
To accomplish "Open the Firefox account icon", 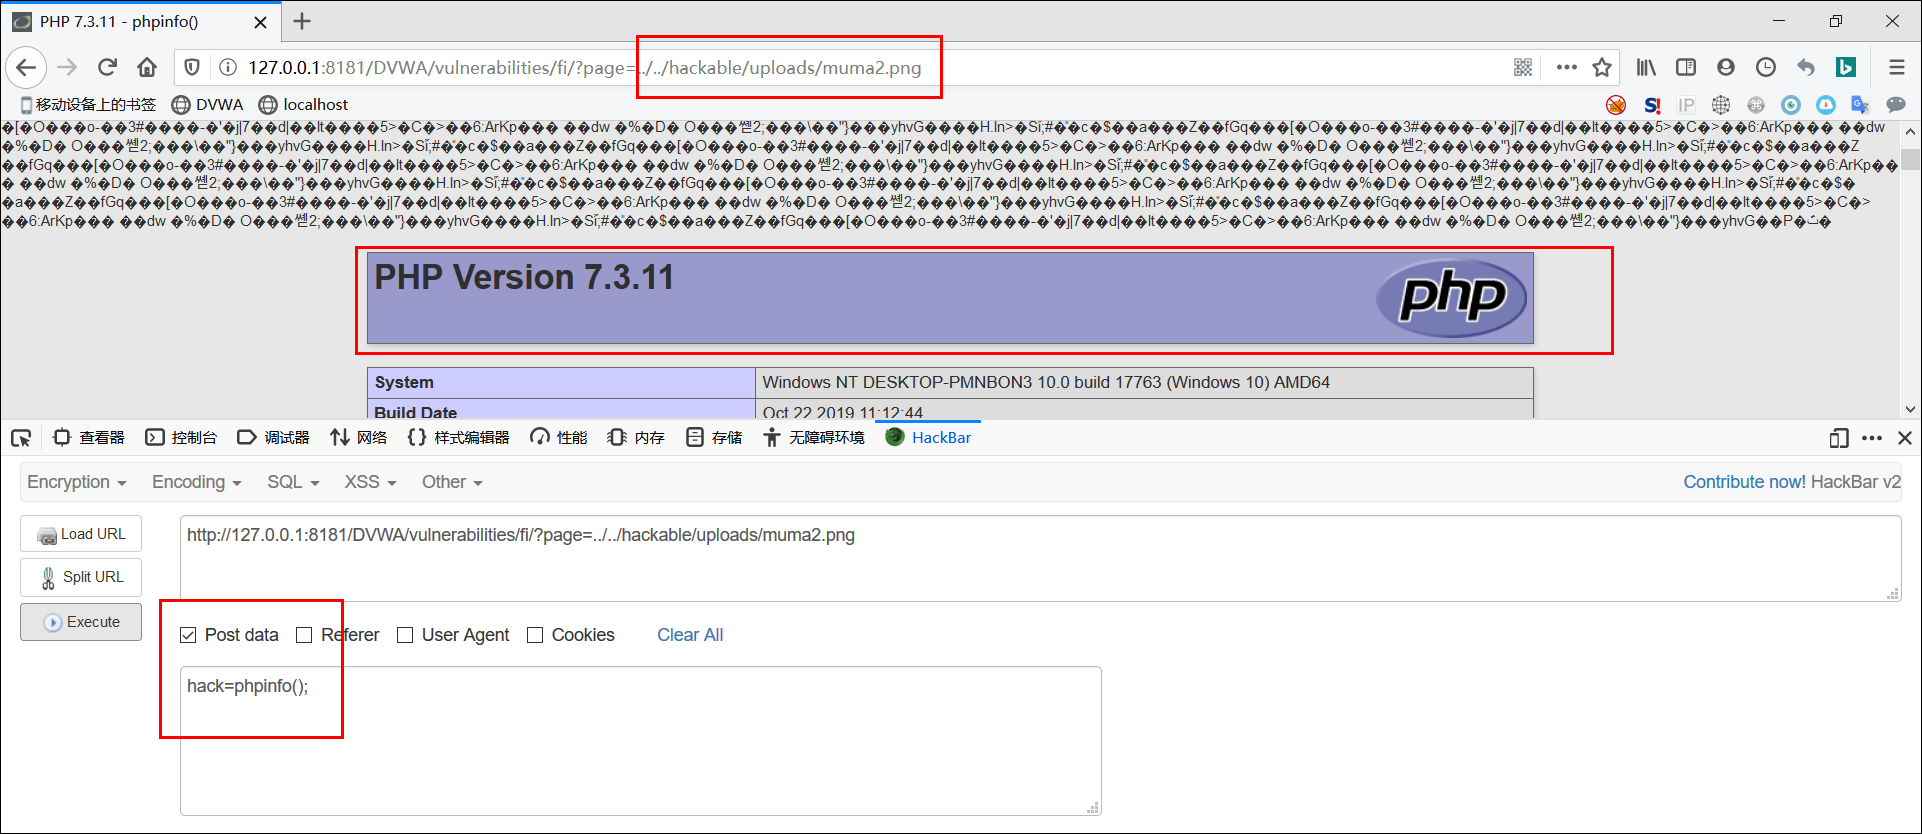I will (1726, 67).
